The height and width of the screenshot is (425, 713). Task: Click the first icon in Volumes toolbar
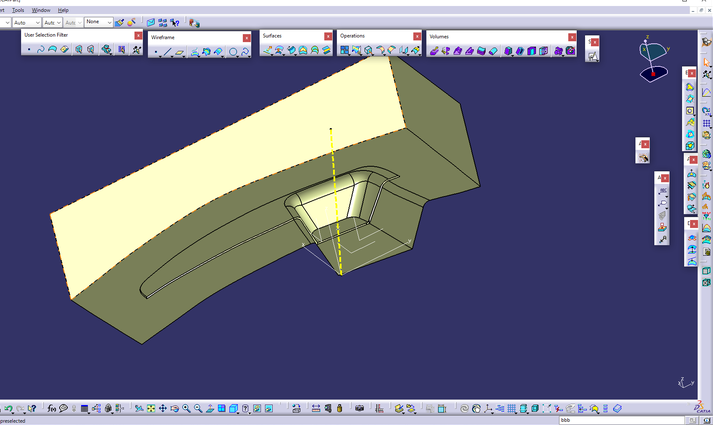[434, 51]
